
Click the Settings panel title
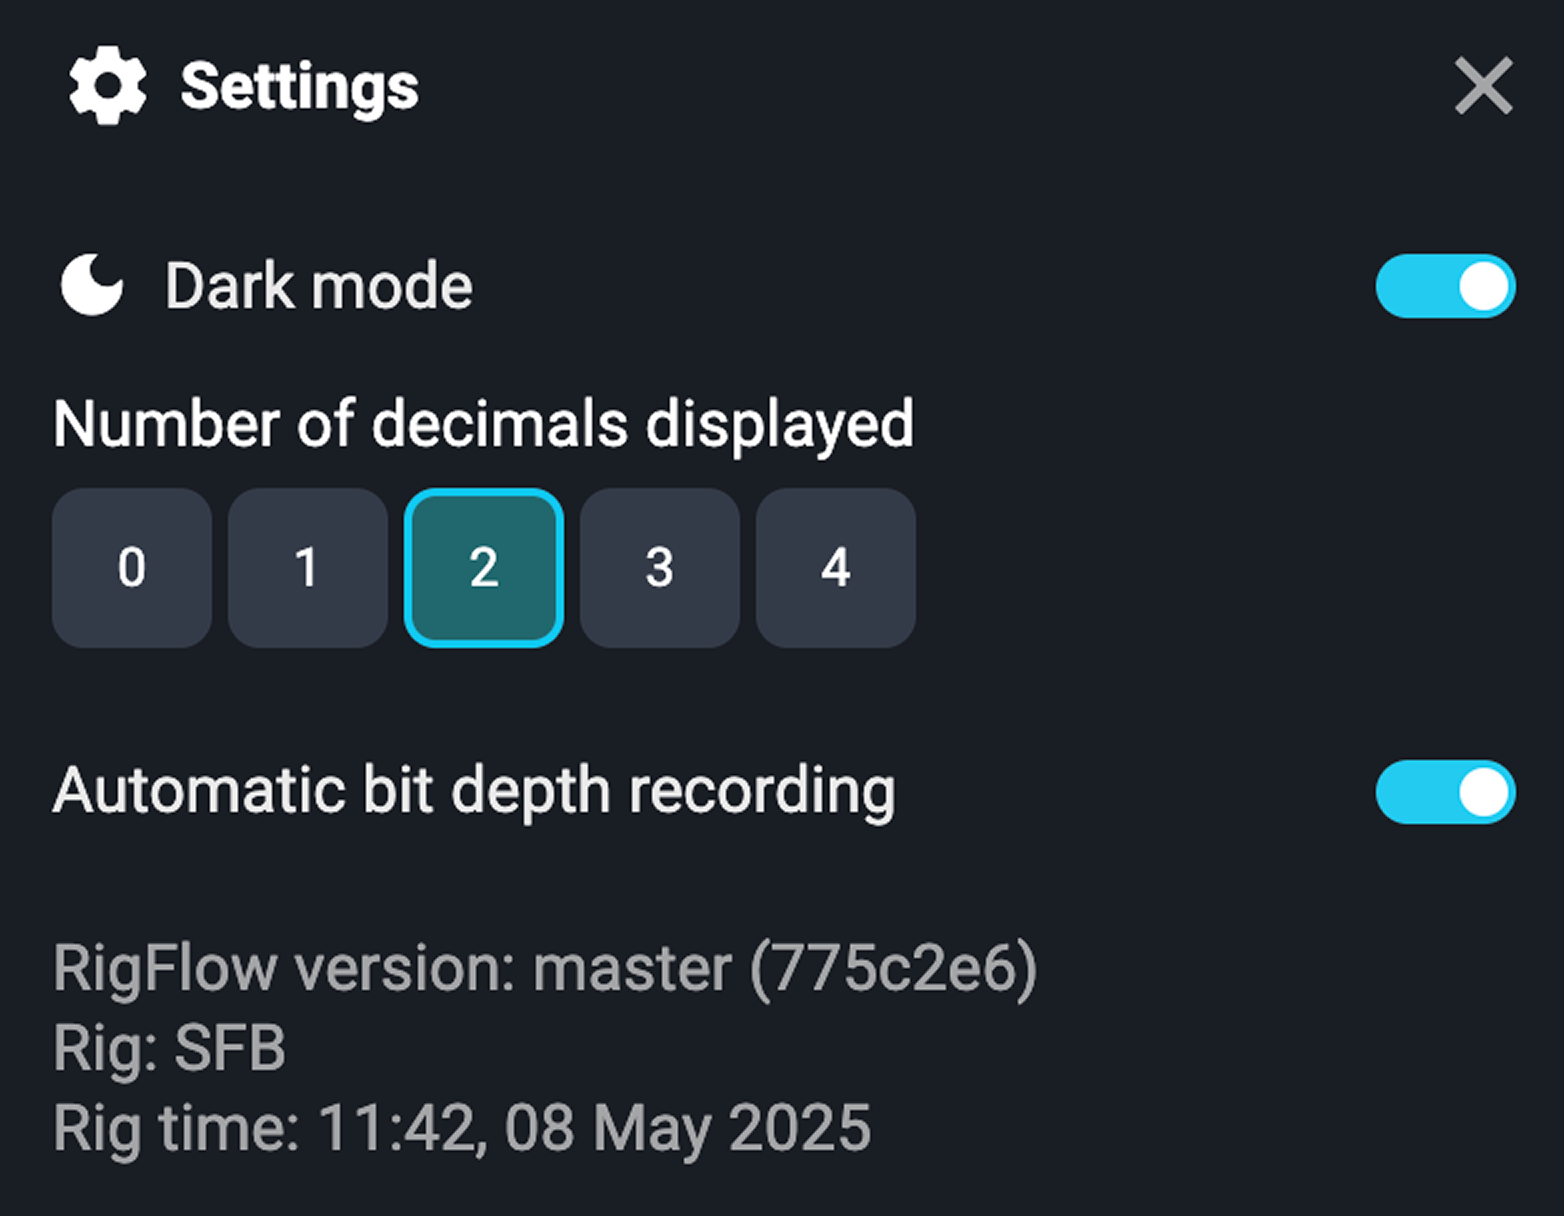[299, 86]
